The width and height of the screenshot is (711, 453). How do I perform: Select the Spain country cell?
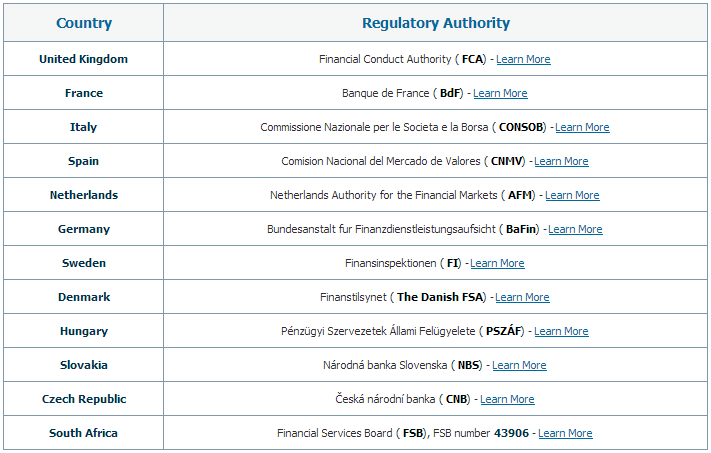pyautogui.click(x=83, y=161)
